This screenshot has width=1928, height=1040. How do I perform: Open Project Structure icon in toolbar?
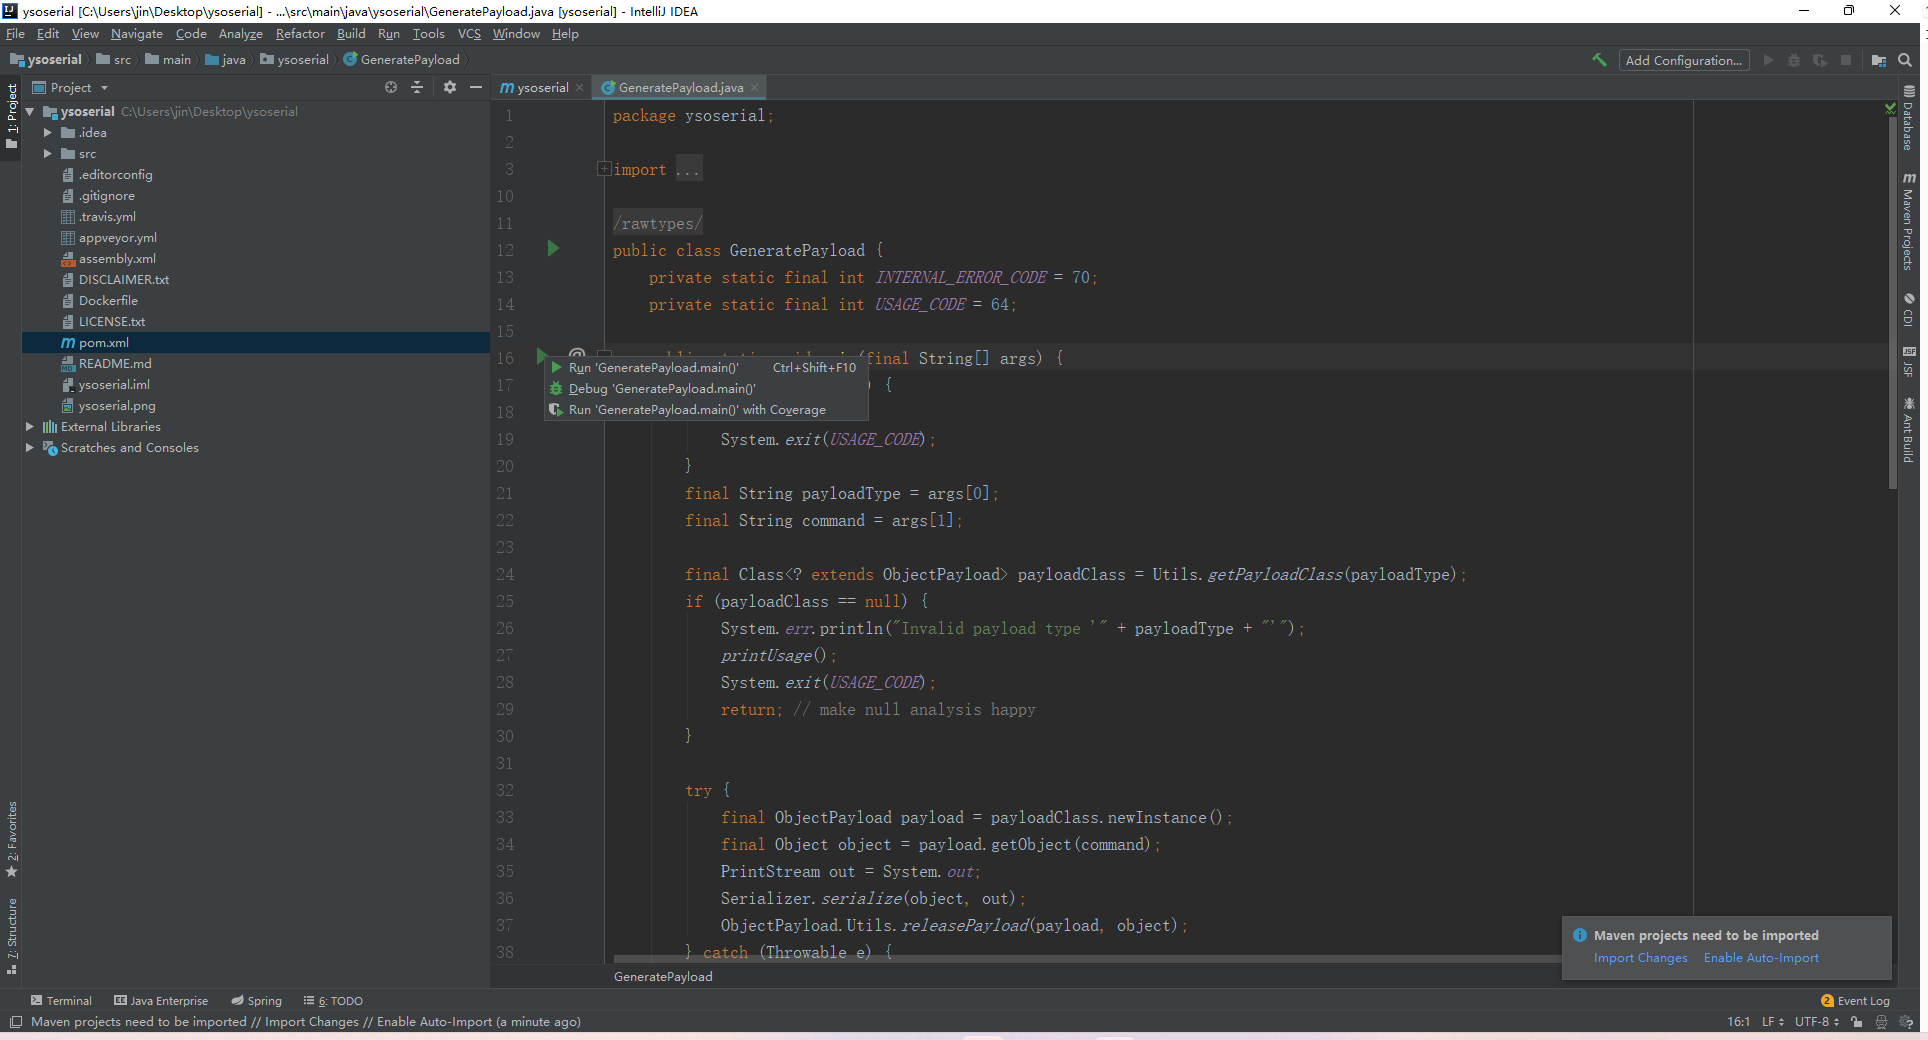pyautogui.click(x=1879, y=60)
